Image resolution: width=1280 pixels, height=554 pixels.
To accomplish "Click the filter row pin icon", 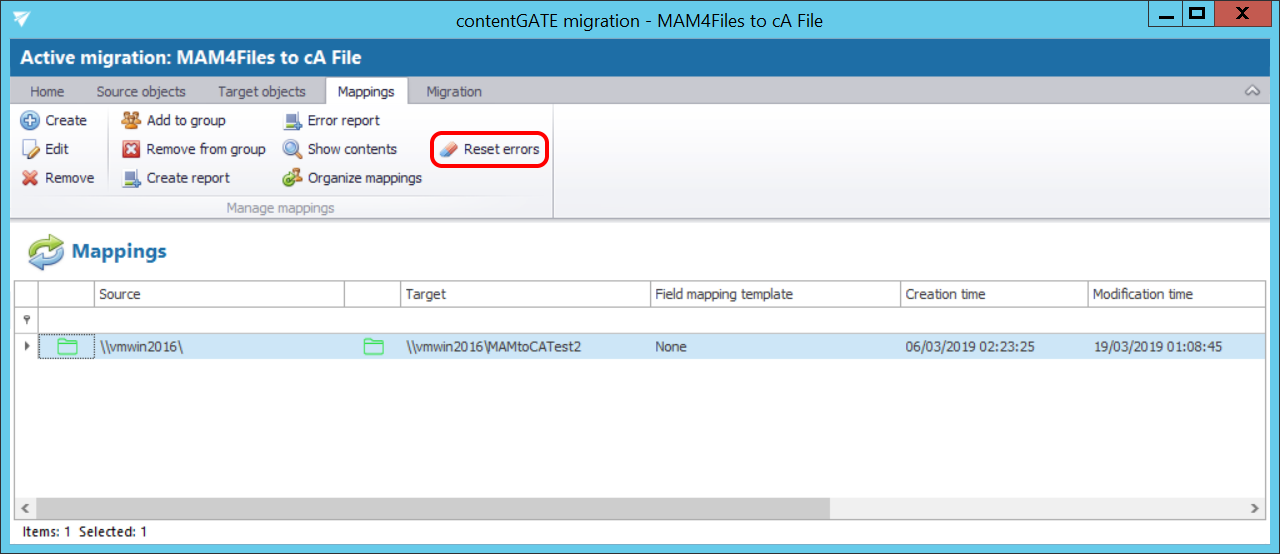I will click(x=27, y=320).
